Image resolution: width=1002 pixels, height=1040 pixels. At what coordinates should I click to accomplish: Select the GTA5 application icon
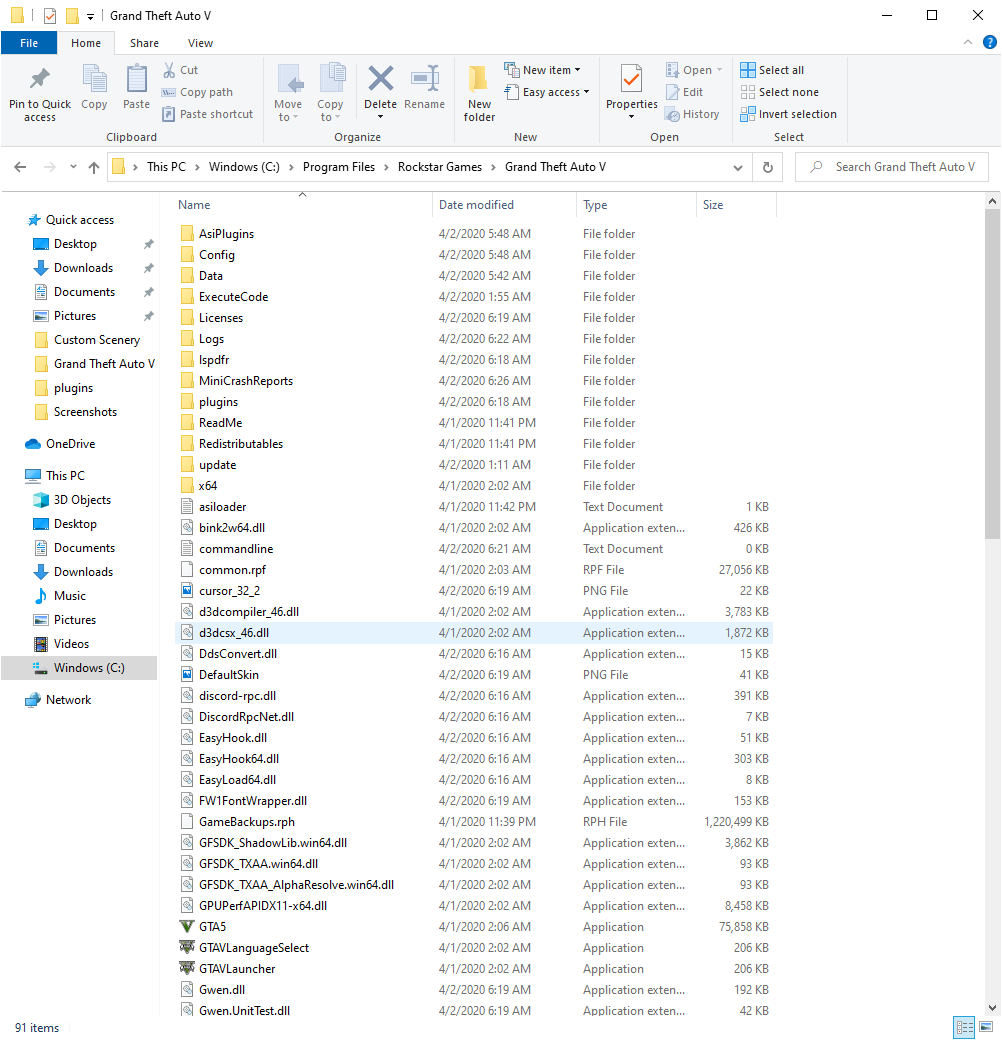pos(187,927)
